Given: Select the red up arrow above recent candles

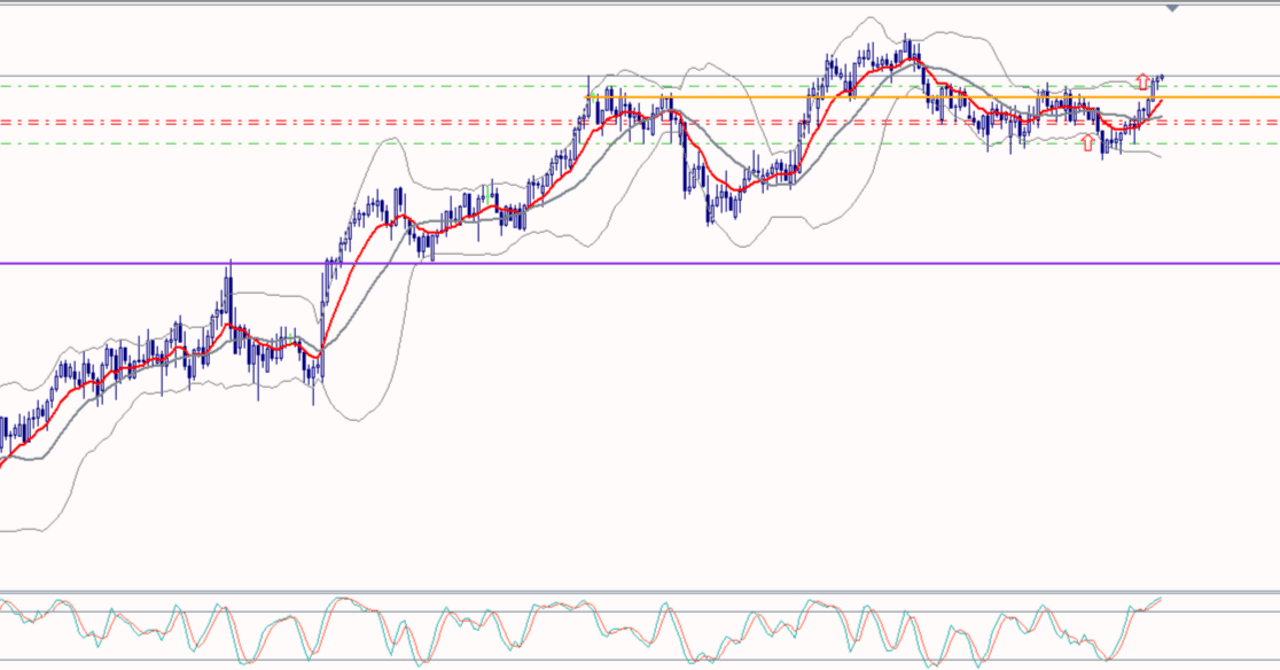Looking at the screenshot, I should point(1141,81).
